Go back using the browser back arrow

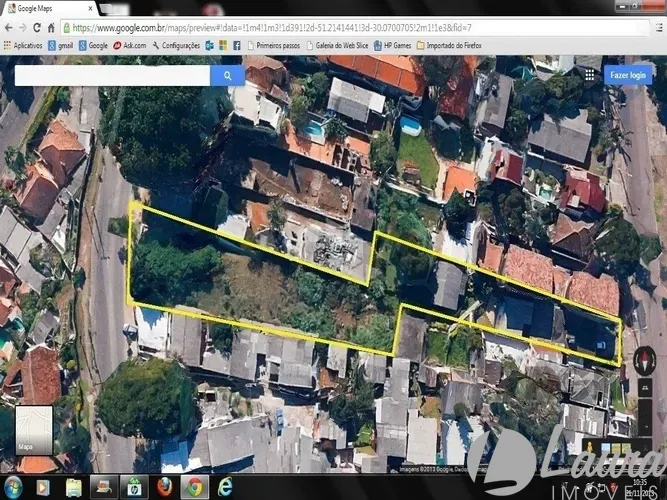pos(9,28)
